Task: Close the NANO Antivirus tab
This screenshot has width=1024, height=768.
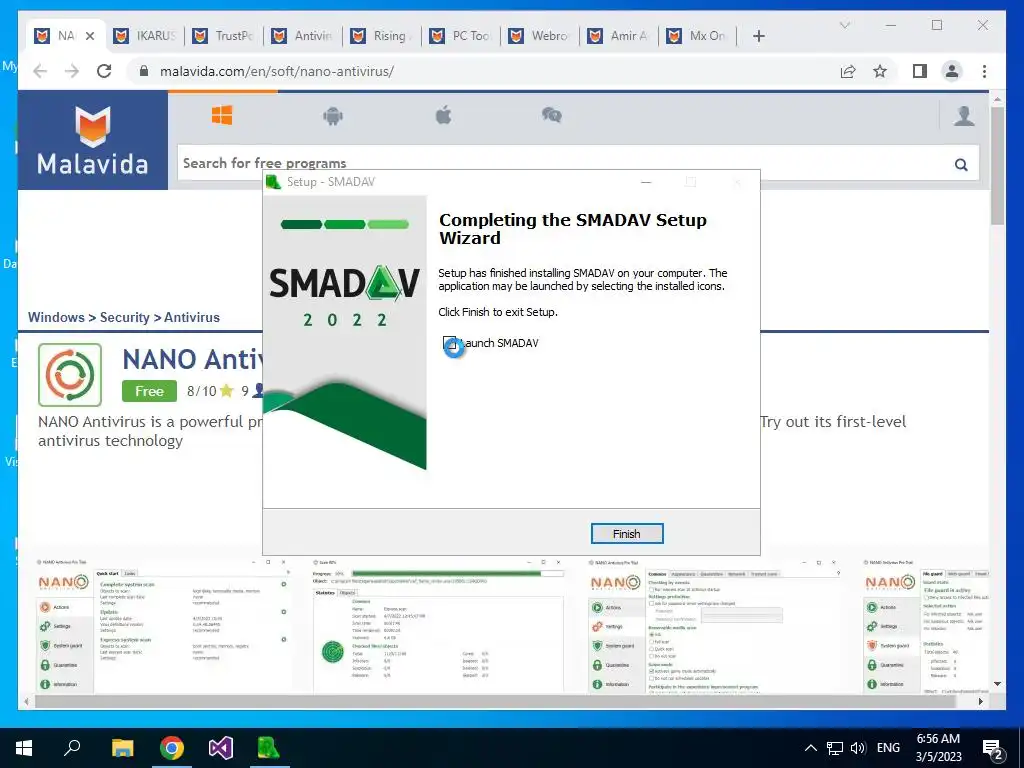Action: point(90,36)
